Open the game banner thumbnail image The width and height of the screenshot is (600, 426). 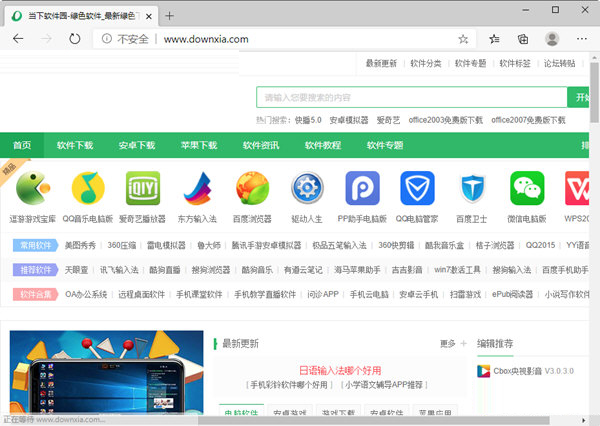point(106,372)
